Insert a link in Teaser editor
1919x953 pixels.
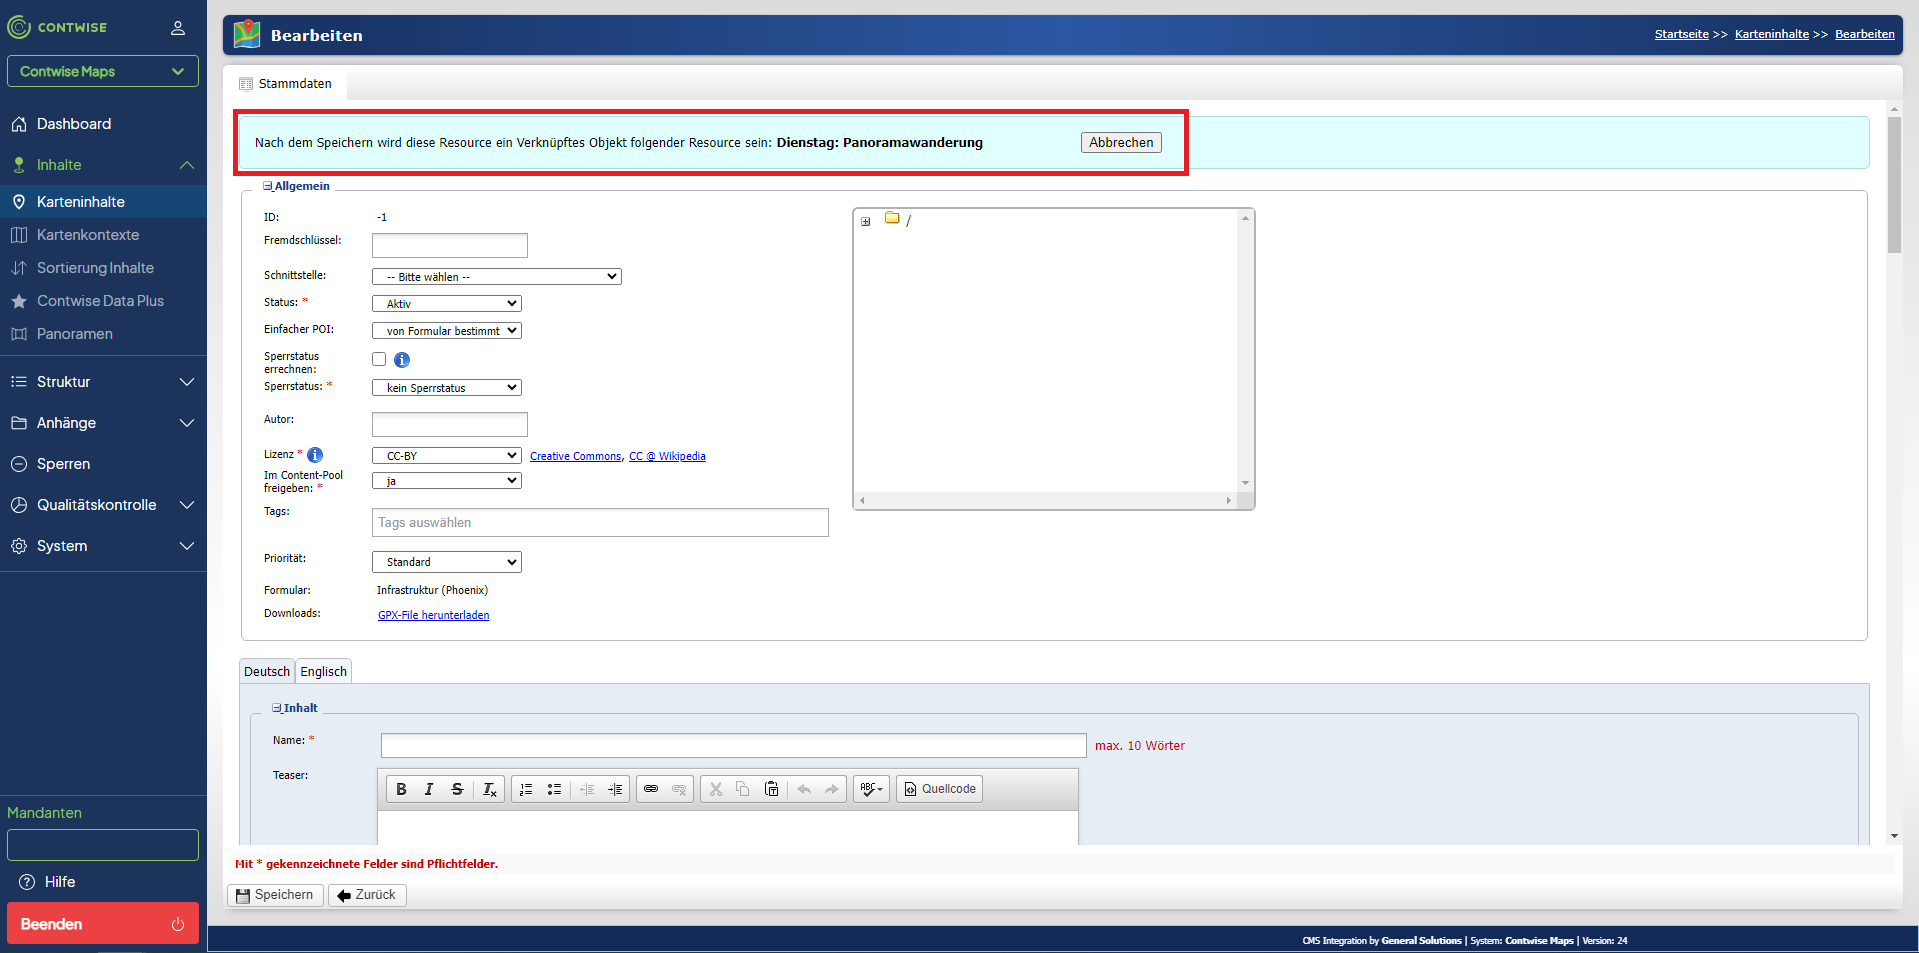[651, 789]
